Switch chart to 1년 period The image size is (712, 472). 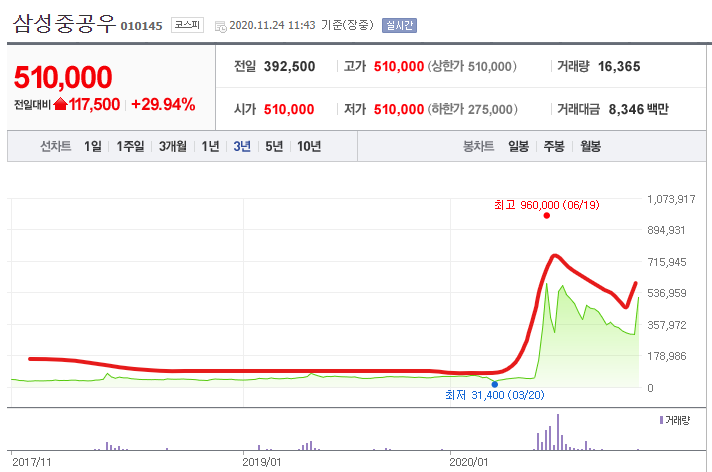coord(210,146)
